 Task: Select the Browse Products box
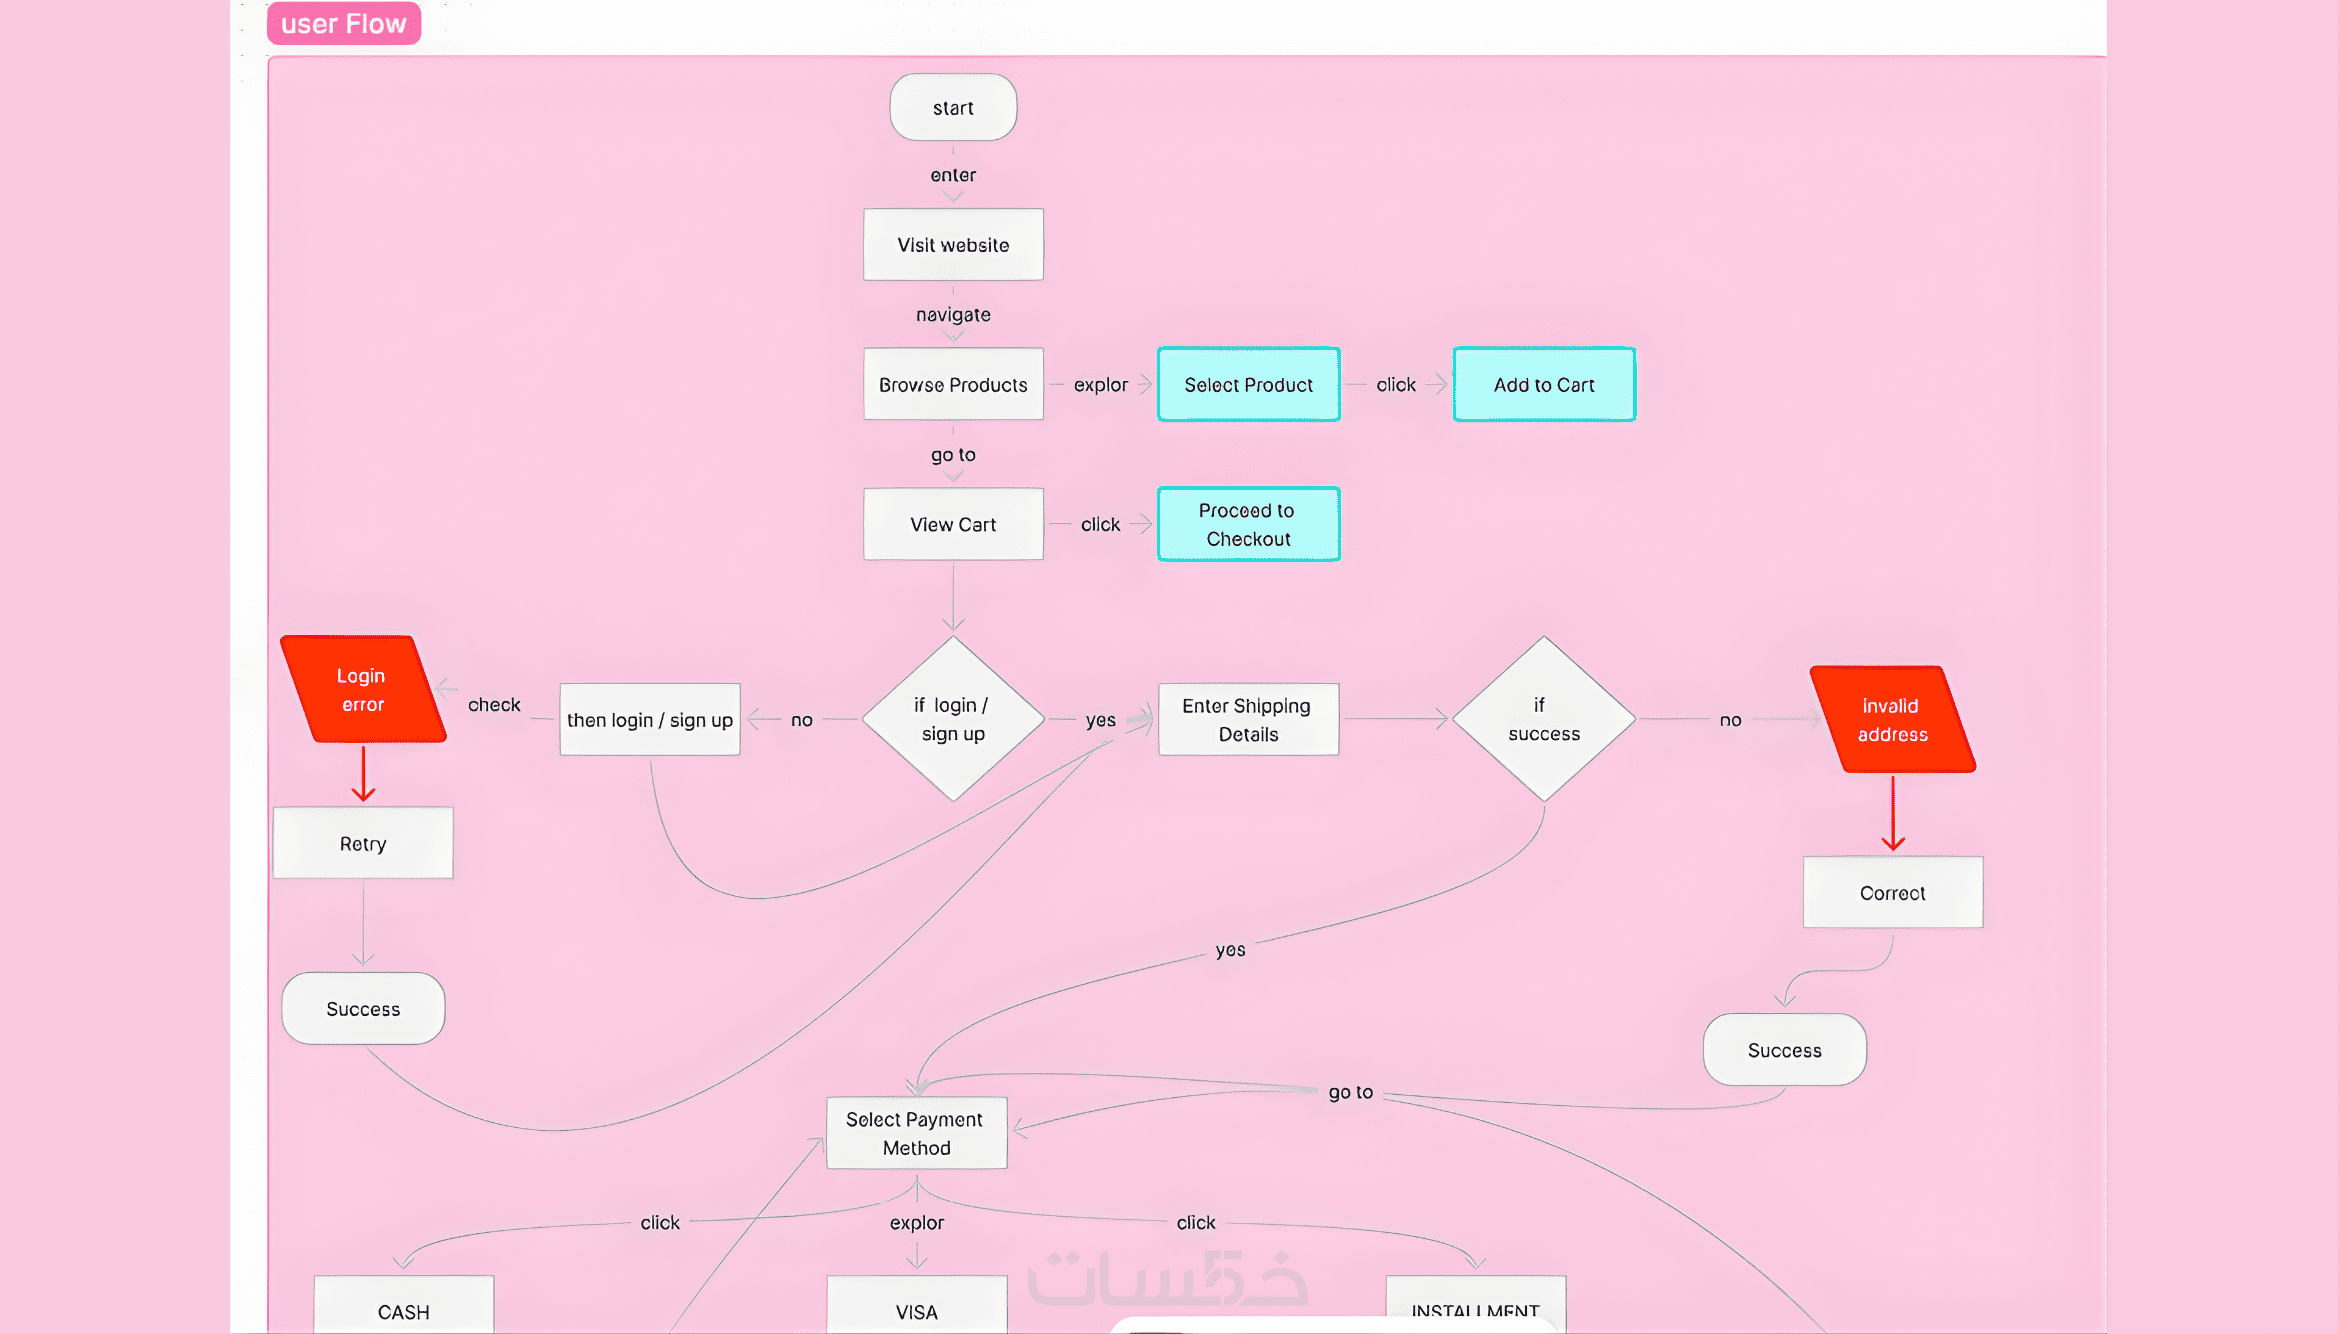tap(952, 385)
